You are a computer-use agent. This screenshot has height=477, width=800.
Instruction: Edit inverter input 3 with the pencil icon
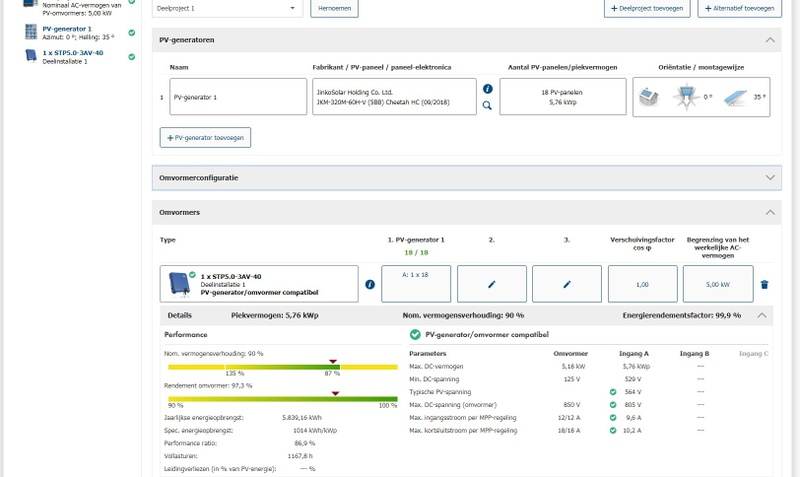[x=566, y=284]
